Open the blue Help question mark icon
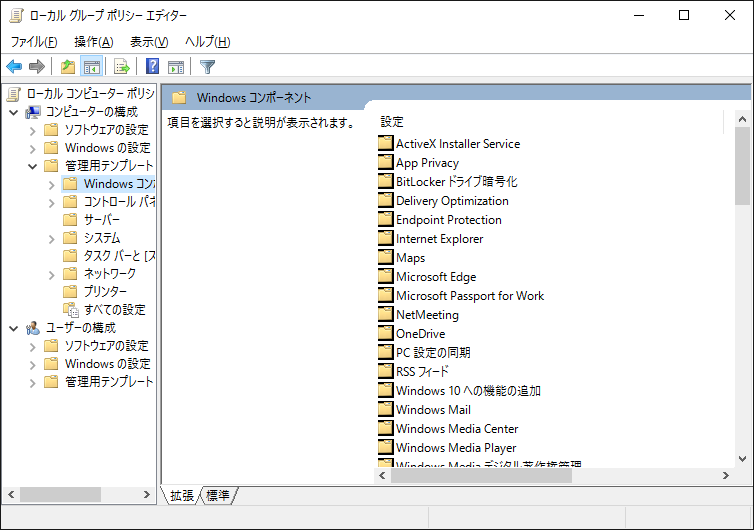 coord(152,66)
